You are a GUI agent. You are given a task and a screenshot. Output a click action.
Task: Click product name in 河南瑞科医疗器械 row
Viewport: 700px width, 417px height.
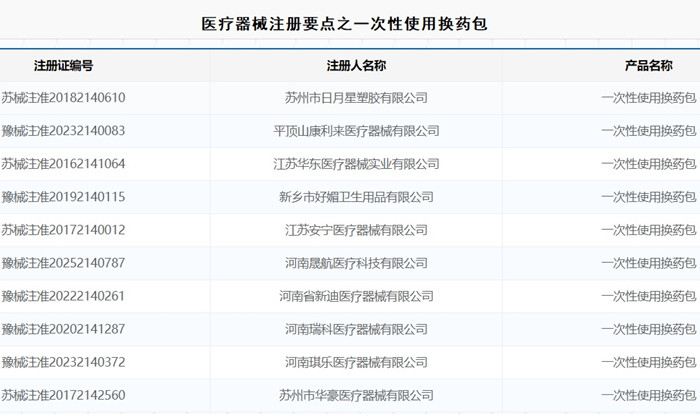pyautogui.click(x=649, y=329)
